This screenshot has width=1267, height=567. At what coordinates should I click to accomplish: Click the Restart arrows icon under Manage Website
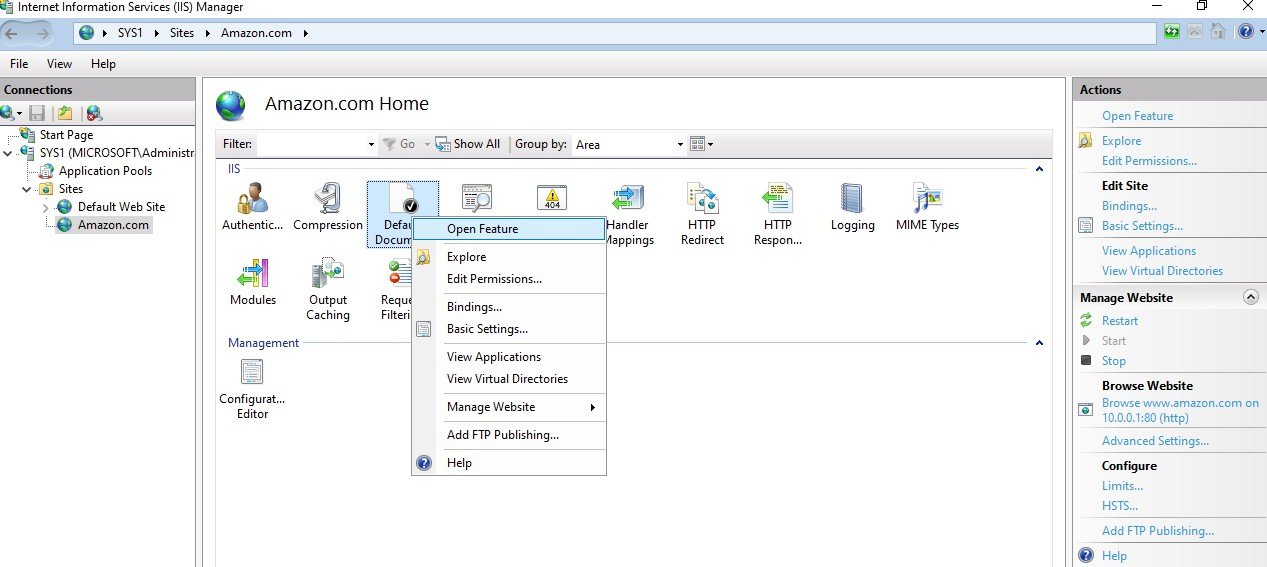[x=1086, y=320]
